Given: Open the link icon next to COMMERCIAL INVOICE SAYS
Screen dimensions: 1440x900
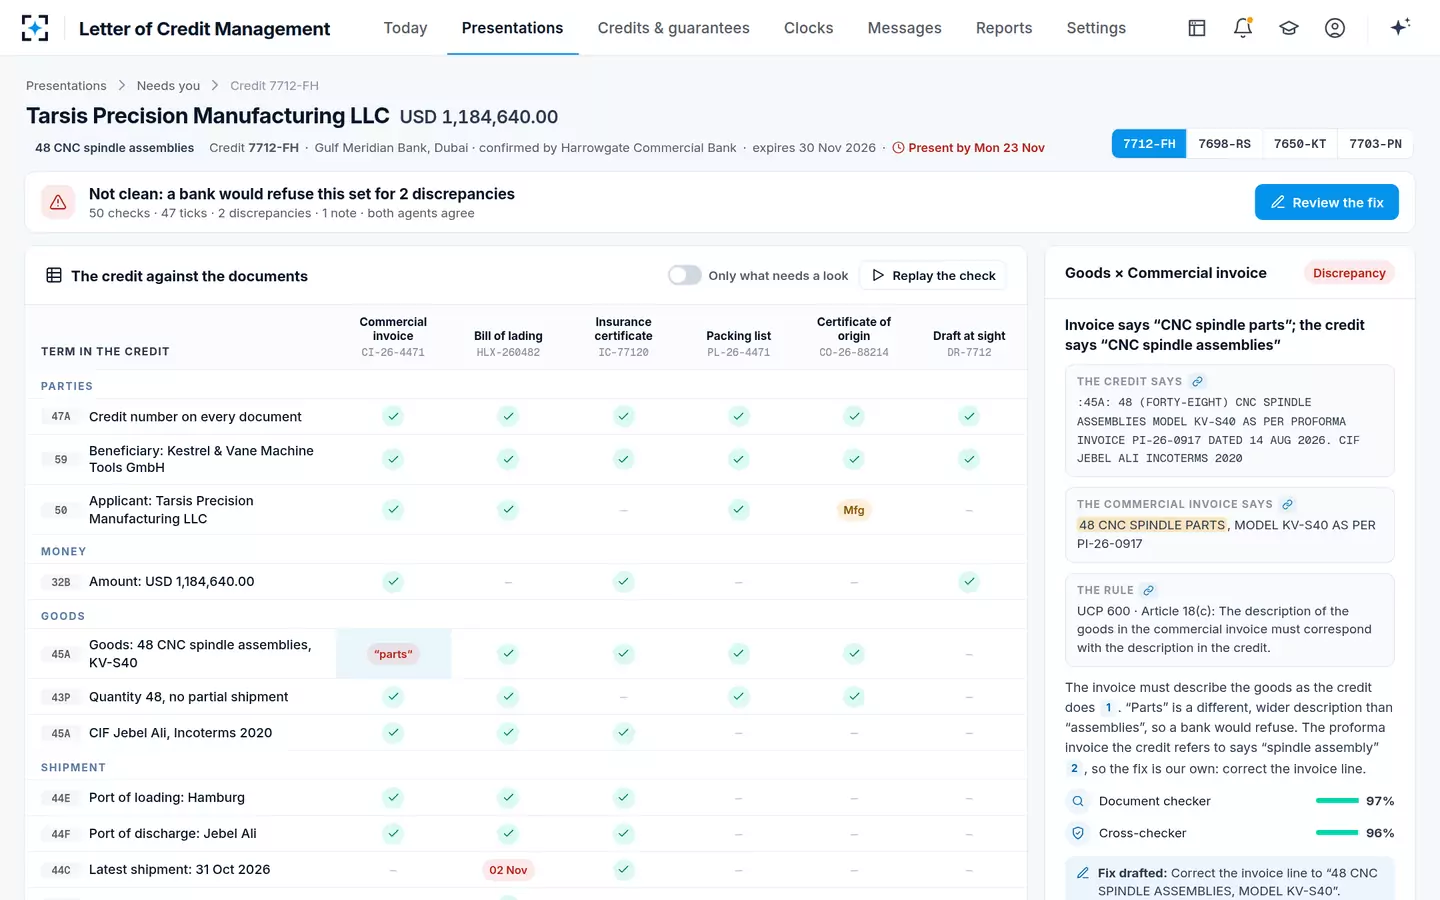Looking at the screenshot, I should click(x=1288, y=504).
